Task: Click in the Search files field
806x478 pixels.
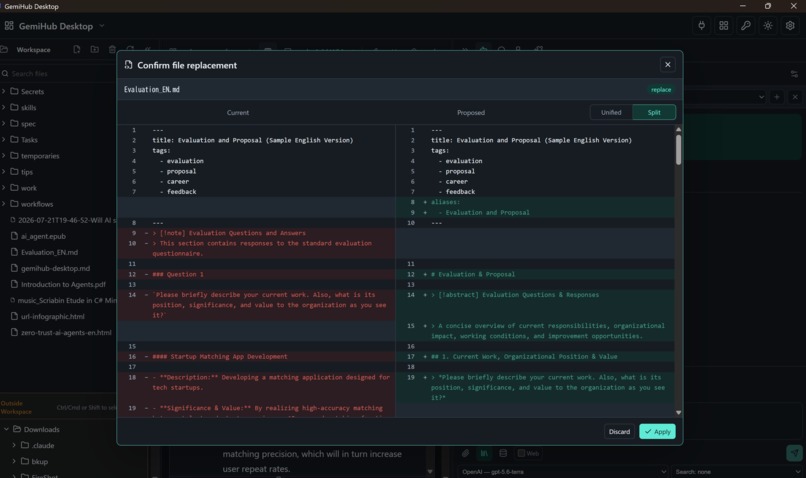Action: pyautogui.click(x=59, y=73)
